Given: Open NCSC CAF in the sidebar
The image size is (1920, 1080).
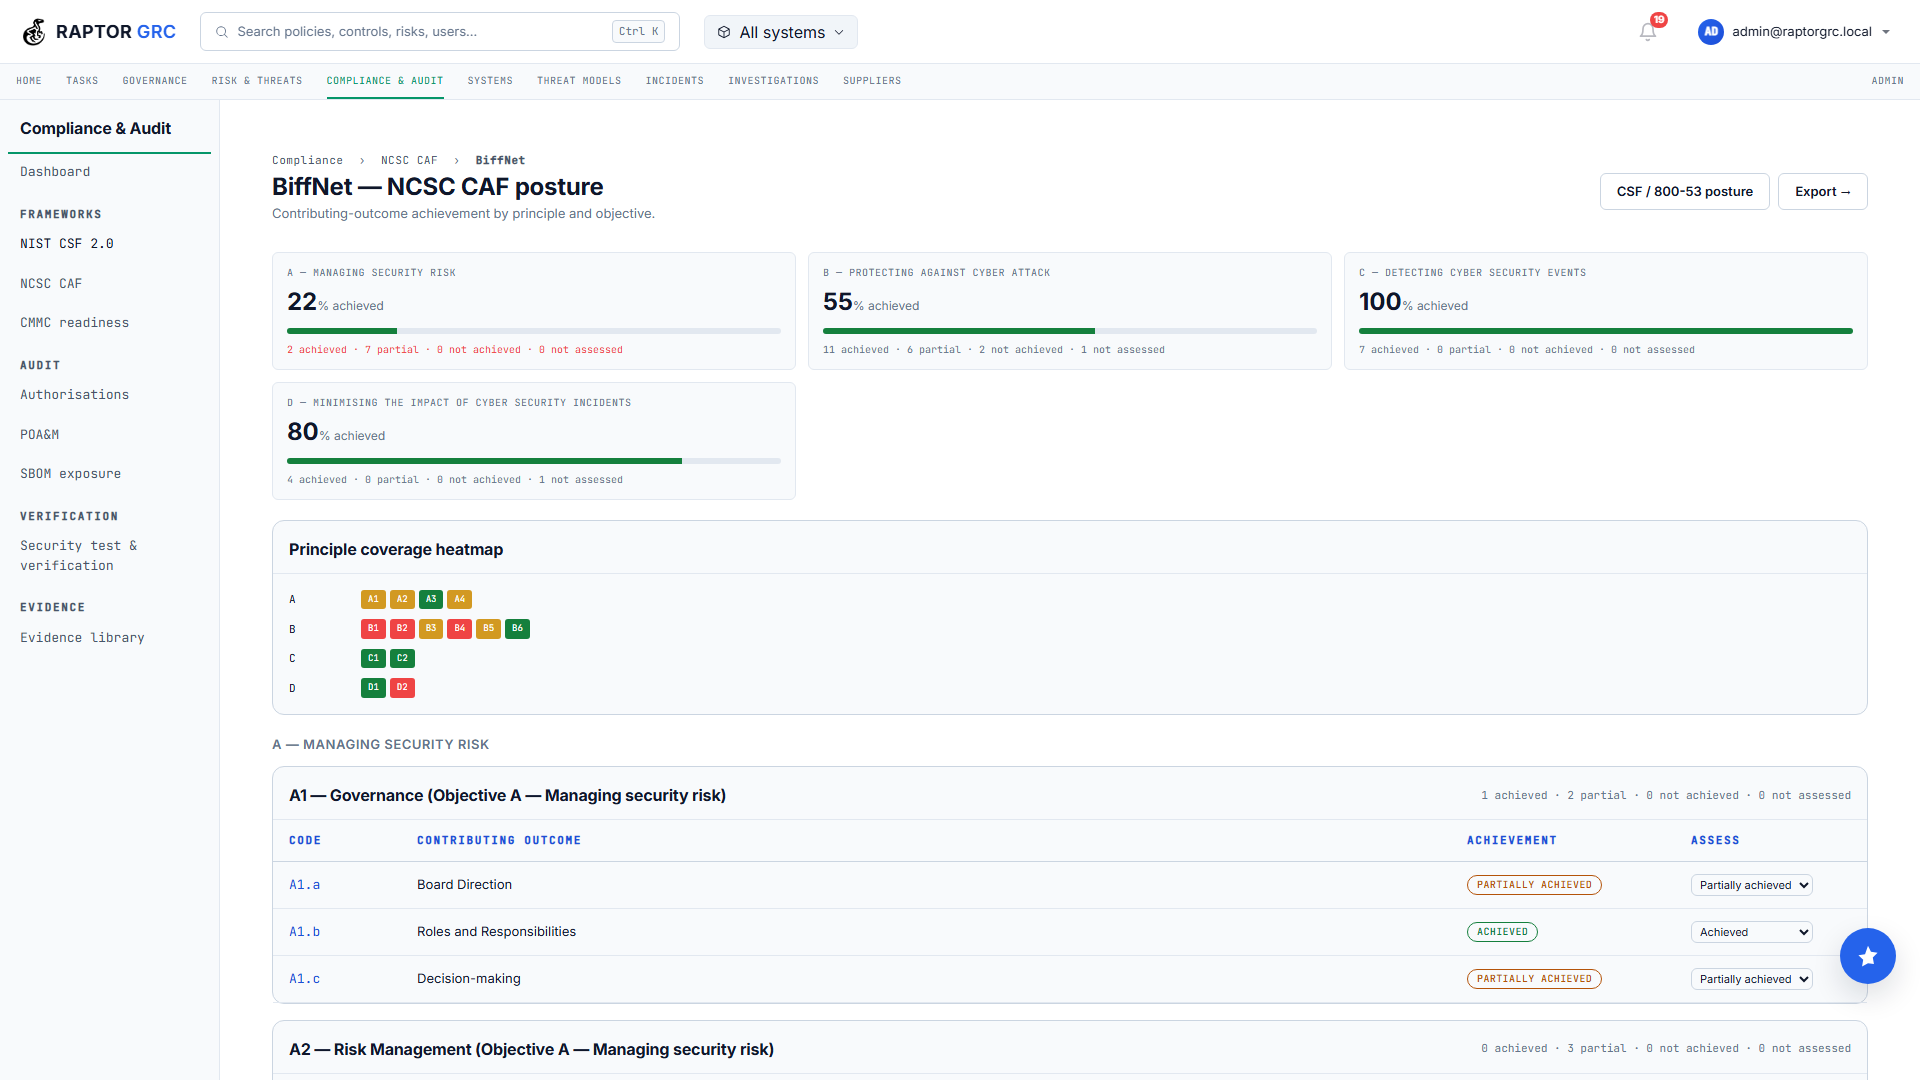Looking at the screenshot, I should coord(51,284).
